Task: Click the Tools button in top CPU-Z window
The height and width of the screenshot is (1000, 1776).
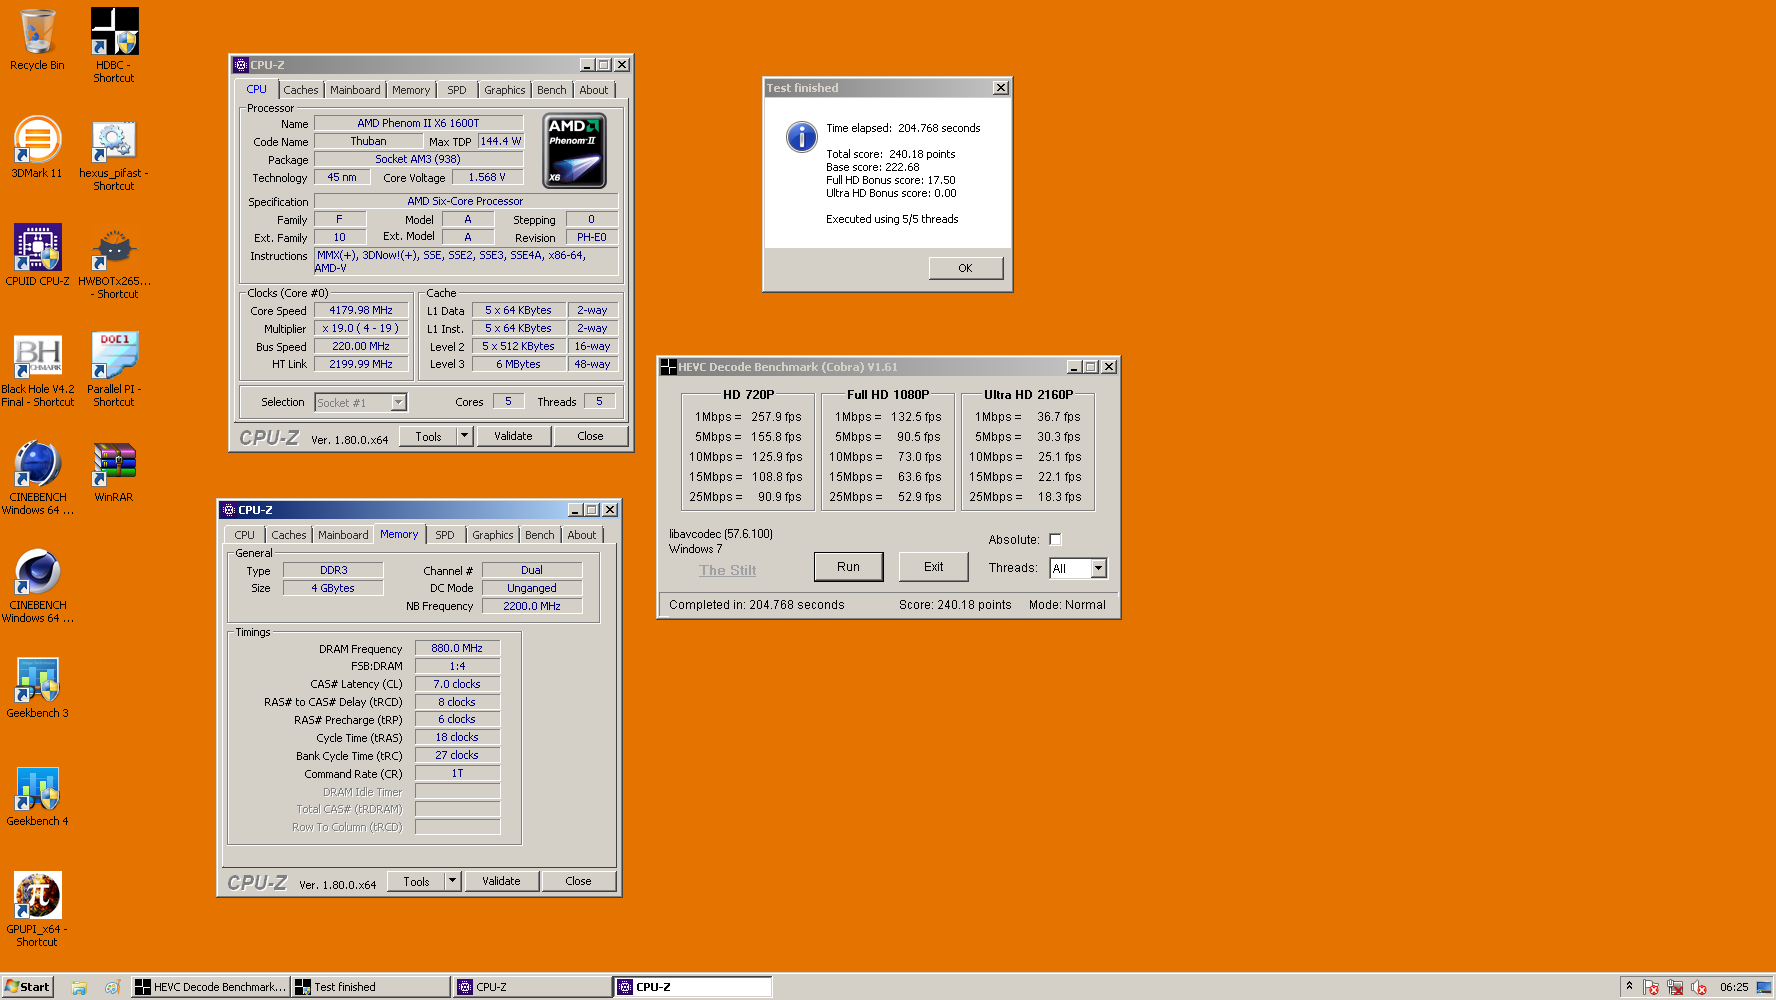Action: pyautogui.click(x=428, y=436)
